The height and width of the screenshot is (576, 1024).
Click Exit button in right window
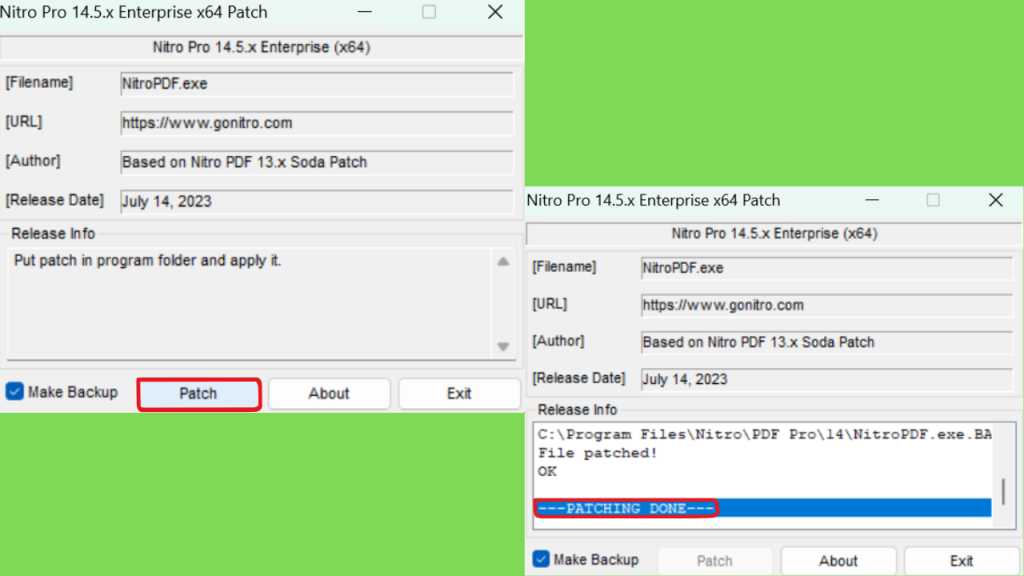(961, 561)
